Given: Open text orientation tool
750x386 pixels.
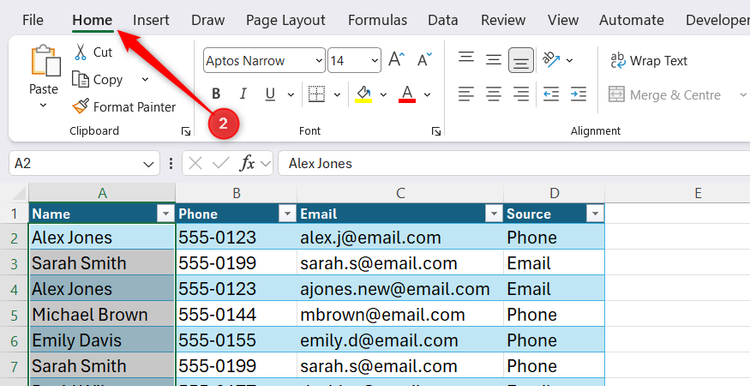Looking at the screenshot, I should click(551, 60).
